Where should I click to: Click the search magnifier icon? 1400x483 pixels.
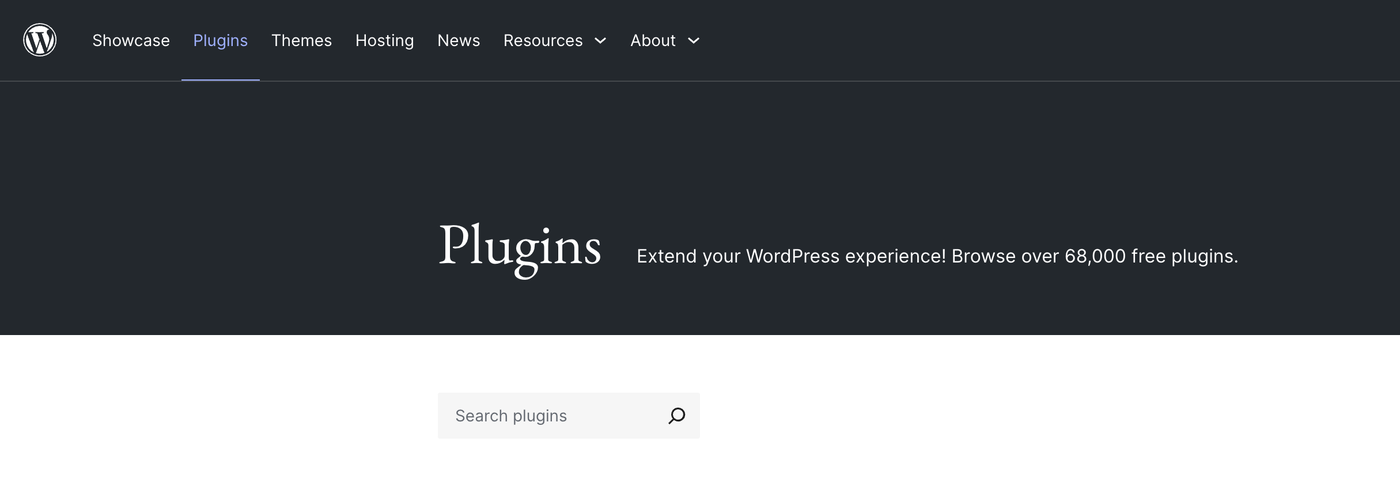click(677, 416)
